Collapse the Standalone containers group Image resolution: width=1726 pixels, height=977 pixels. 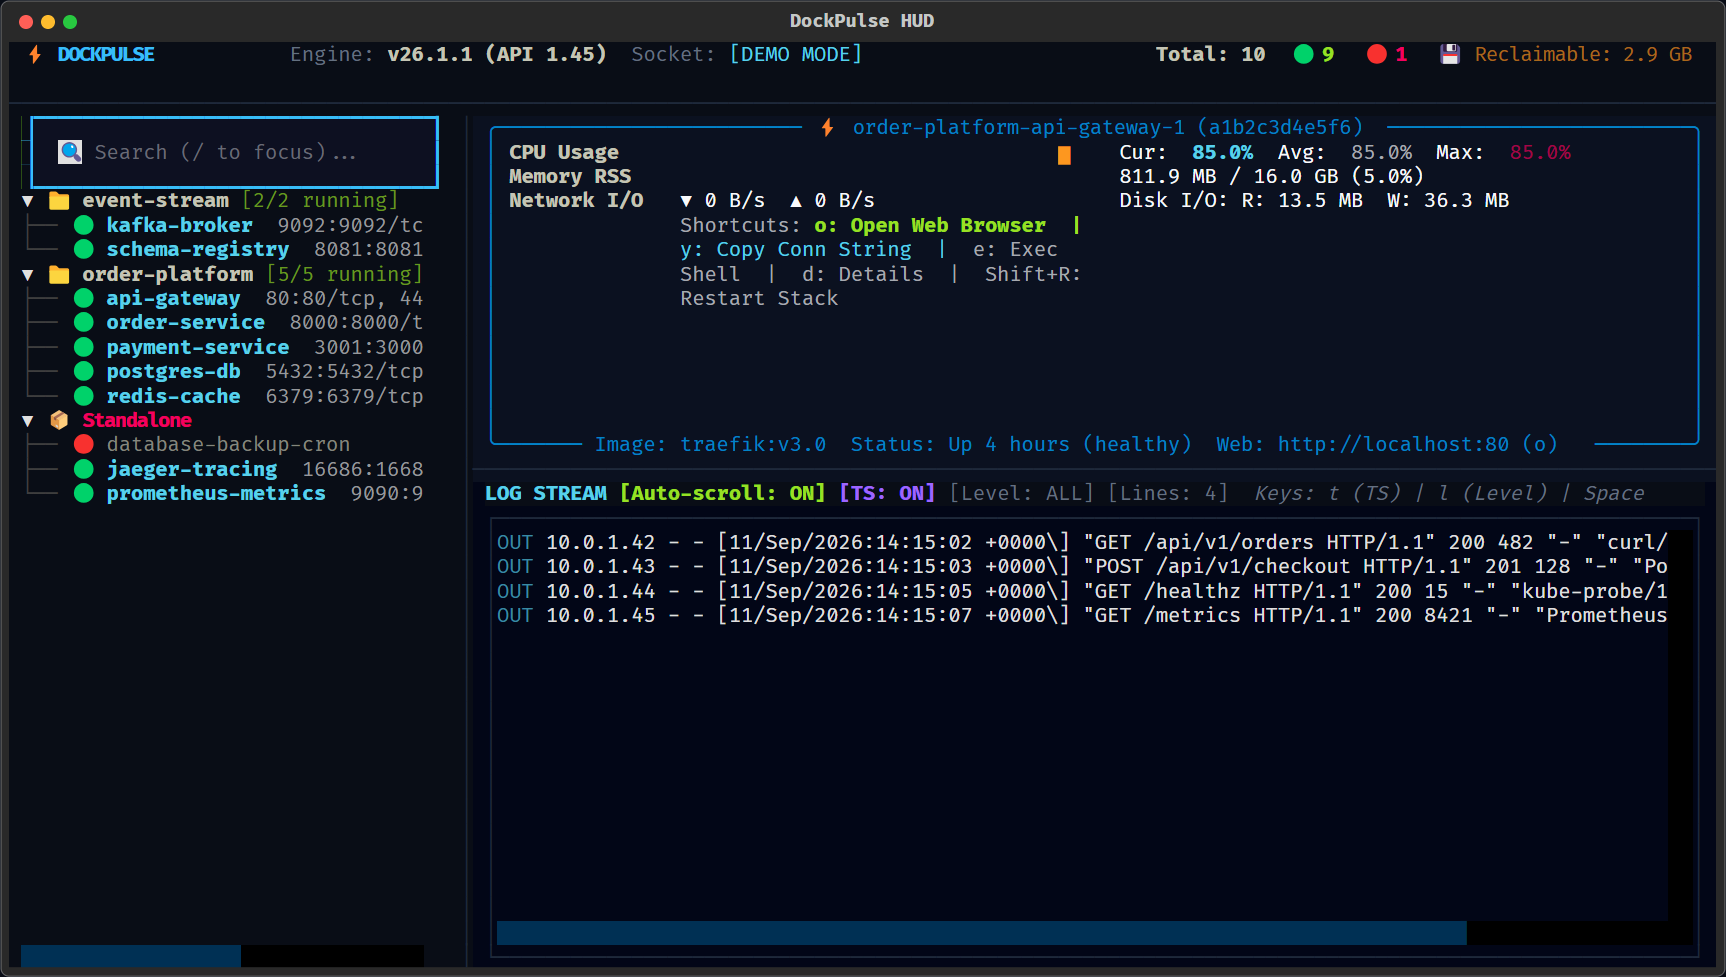(28, 420)
